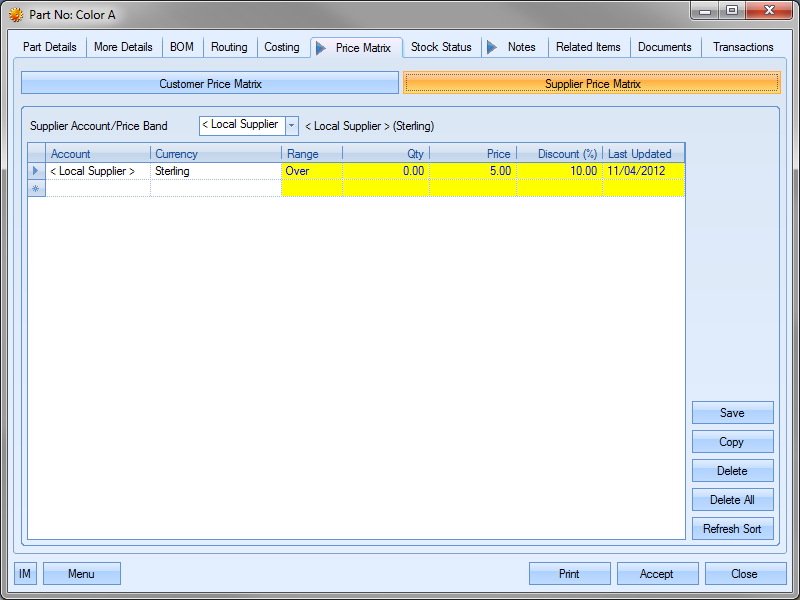Switch to the Supplier Price Matrix view

(x=591, y=84)
